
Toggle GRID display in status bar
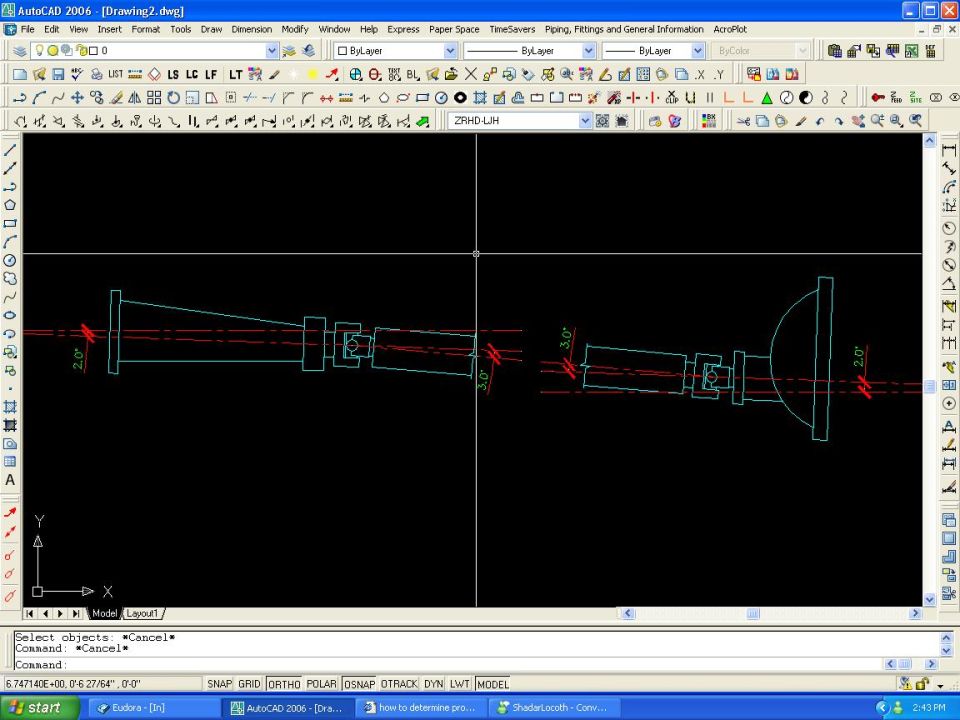coord(249,684)
